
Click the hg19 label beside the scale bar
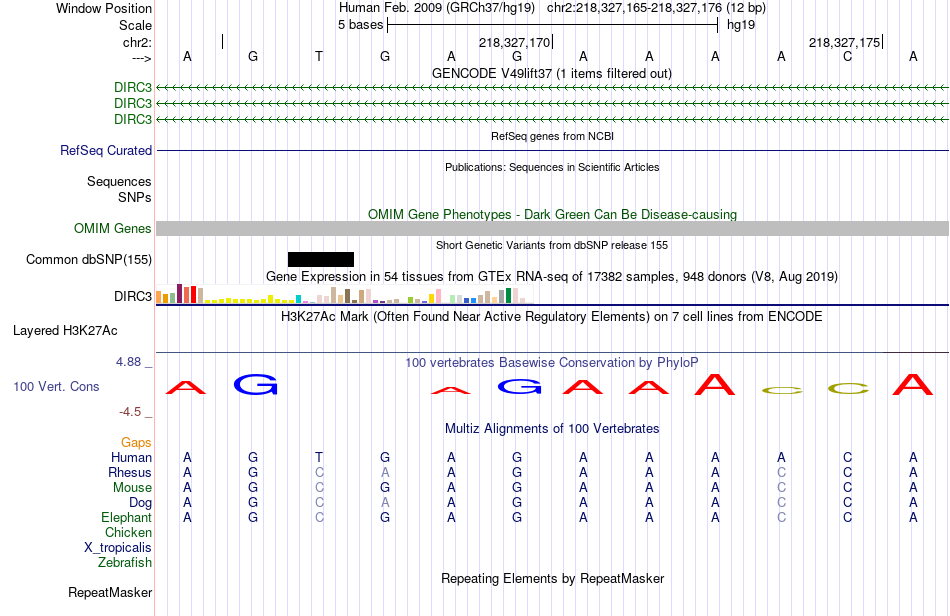coord(741,25)
